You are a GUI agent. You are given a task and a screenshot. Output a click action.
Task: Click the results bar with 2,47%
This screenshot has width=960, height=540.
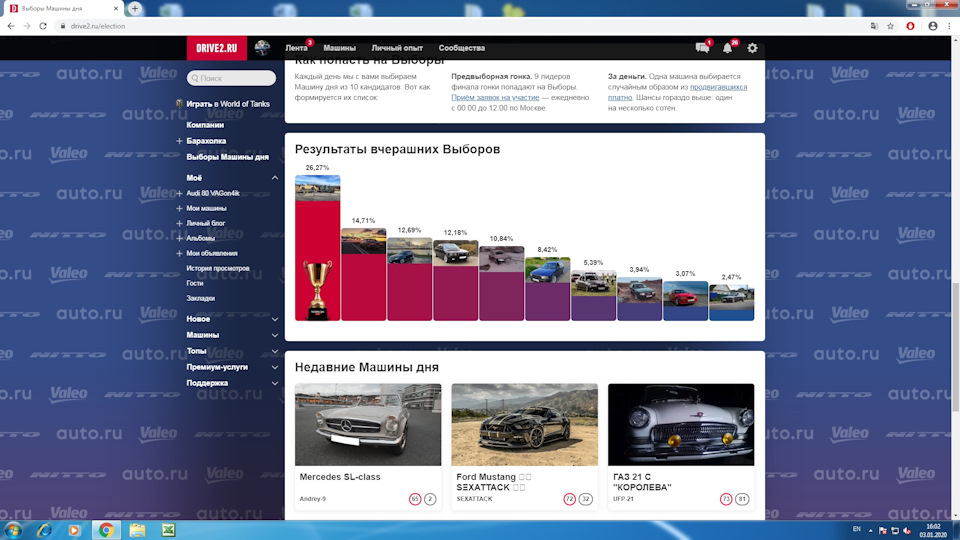pos(732,302)
